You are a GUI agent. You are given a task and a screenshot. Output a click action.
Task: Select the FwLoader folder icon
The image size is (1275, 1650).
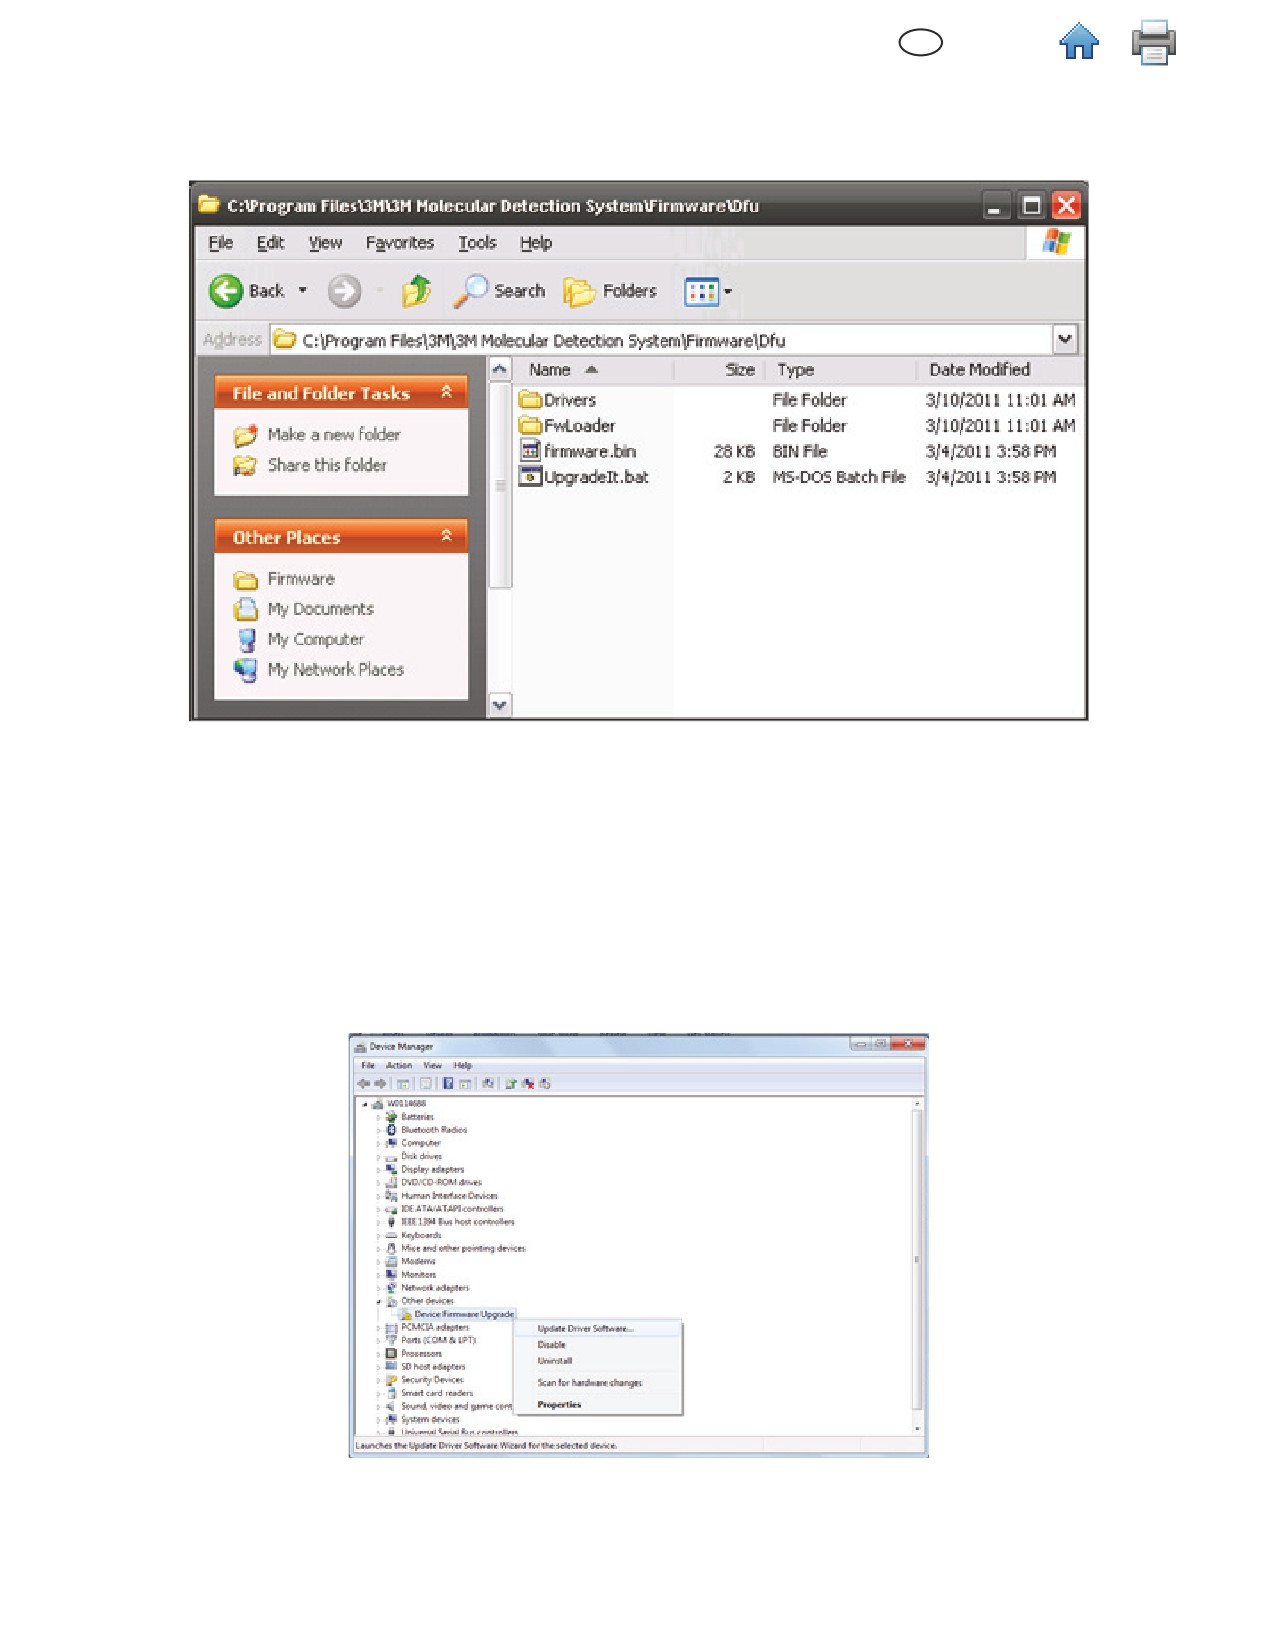(530, 426)
